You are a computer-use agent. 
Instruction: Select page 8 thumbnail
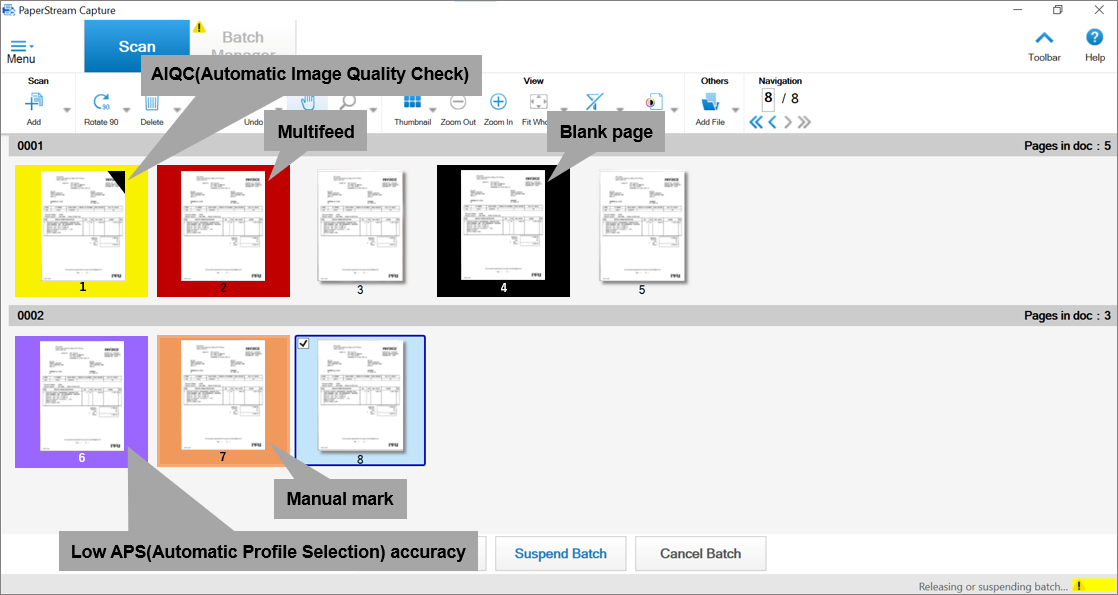click(x=360, y=402)
